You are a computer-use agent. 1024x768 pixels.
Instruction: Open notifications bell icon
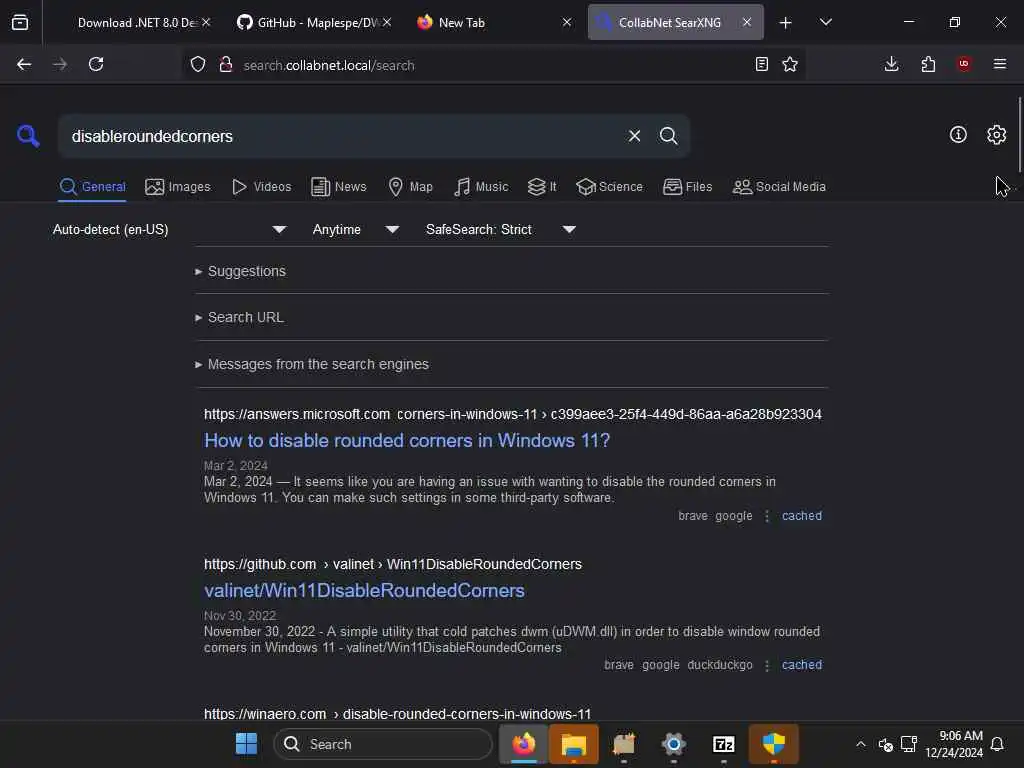point(997,744)
